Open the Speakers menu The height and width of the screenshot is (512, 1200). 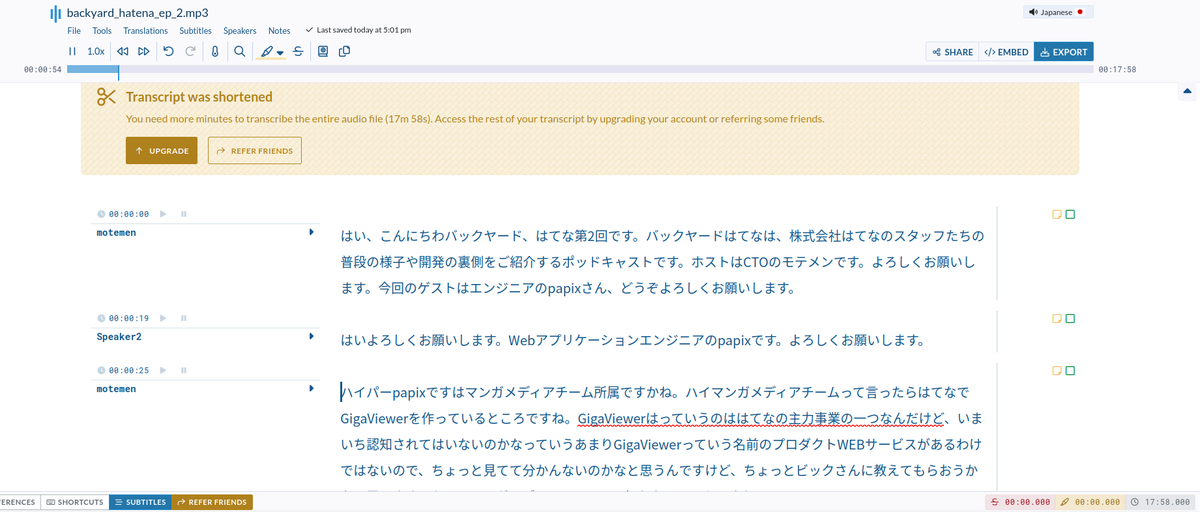(240, 31)
